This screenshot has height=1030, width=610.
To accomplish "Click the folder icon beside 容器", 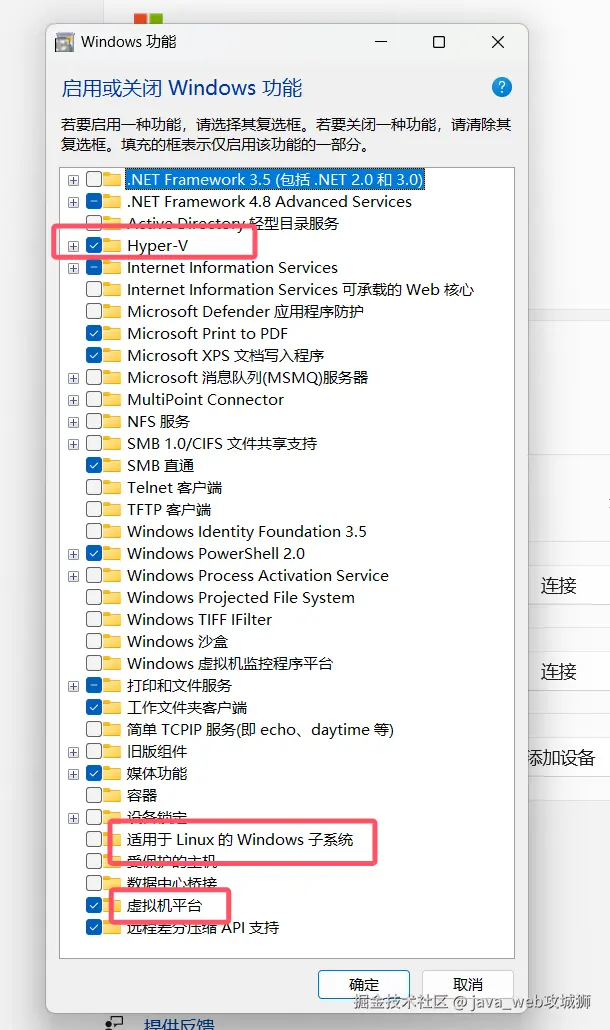I will pyautogui.click(x=112, y=795).
